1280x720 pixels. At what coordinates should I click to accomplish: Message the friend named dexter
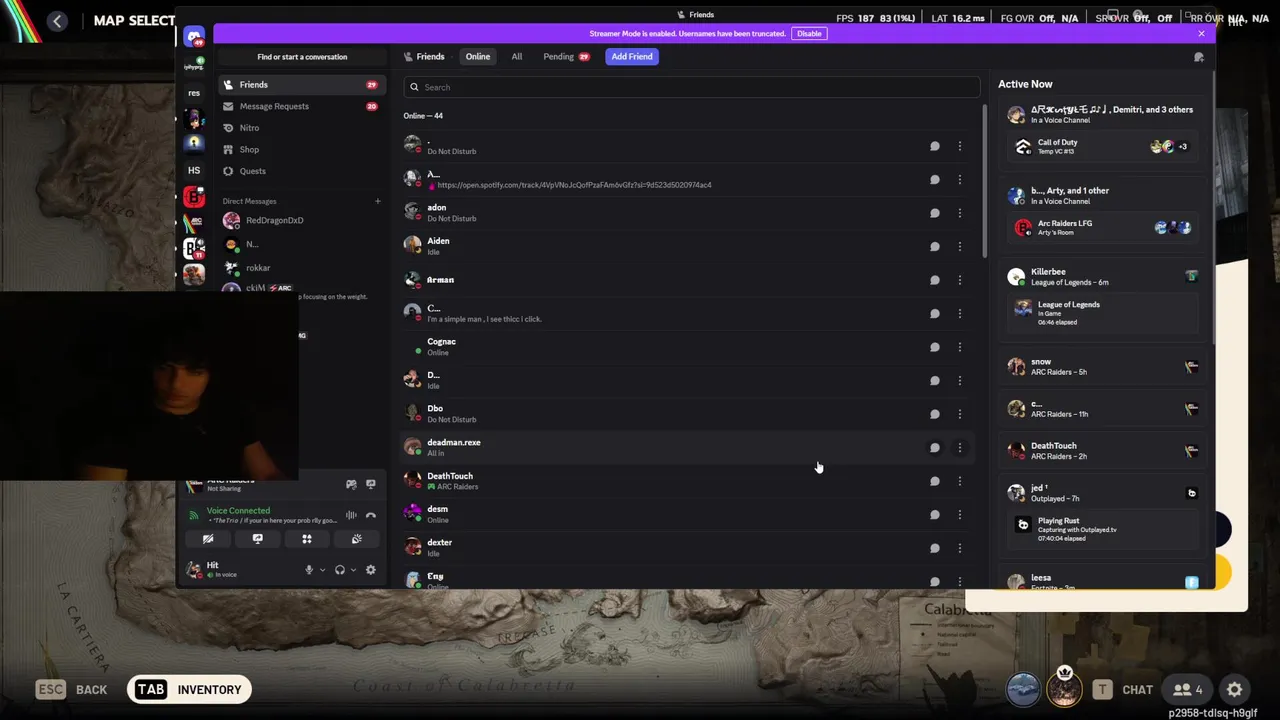point(935,548)
